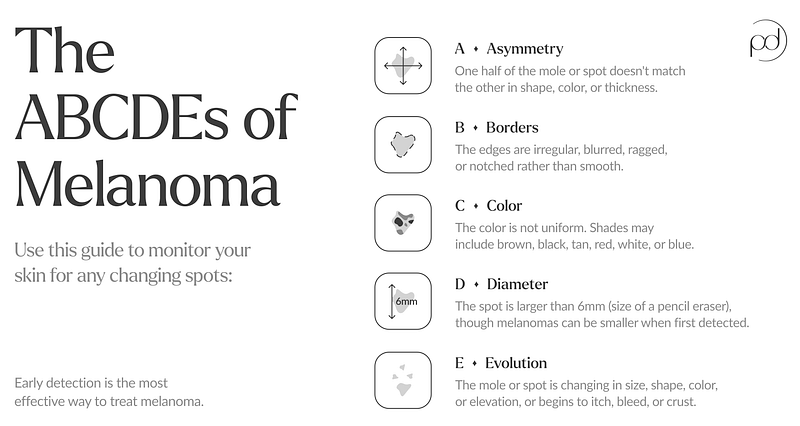Click 'The ABCDEs of Melanoma' title
The image size is (800, 426).
[x=156, y=117]
